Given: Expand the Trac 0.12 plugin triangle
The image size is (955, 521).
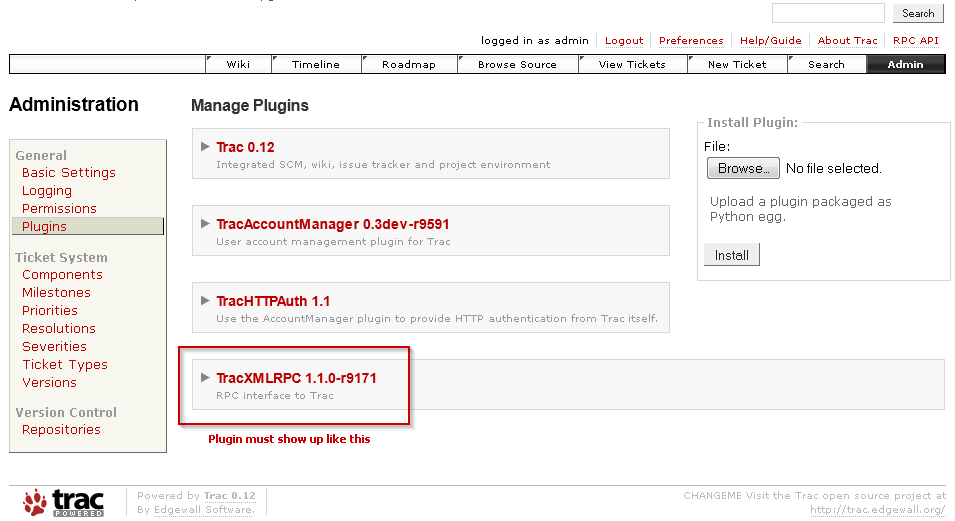Looking at the screenshot, I should (x=205, y=146).
